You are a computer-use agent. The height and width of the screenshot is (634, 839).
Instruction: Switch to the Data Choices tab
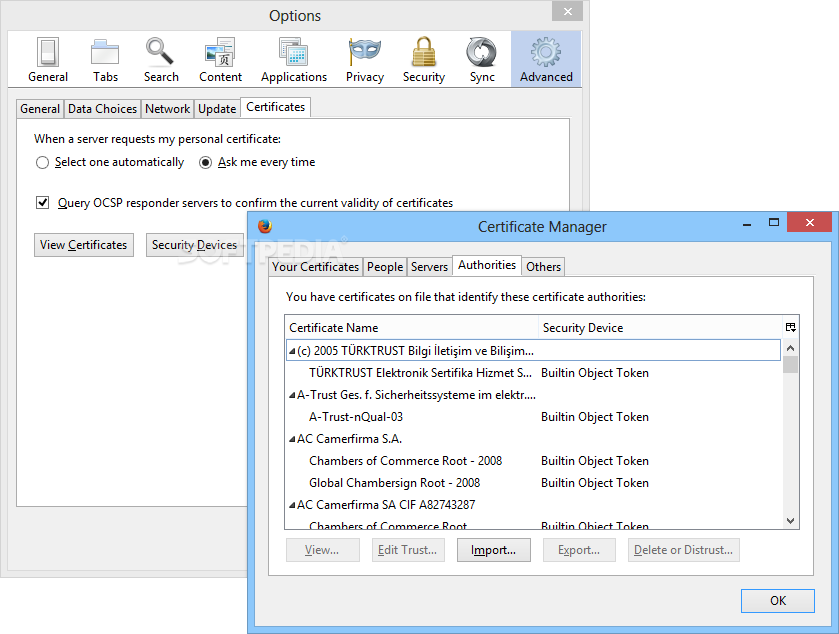click(x=102, y=109)
